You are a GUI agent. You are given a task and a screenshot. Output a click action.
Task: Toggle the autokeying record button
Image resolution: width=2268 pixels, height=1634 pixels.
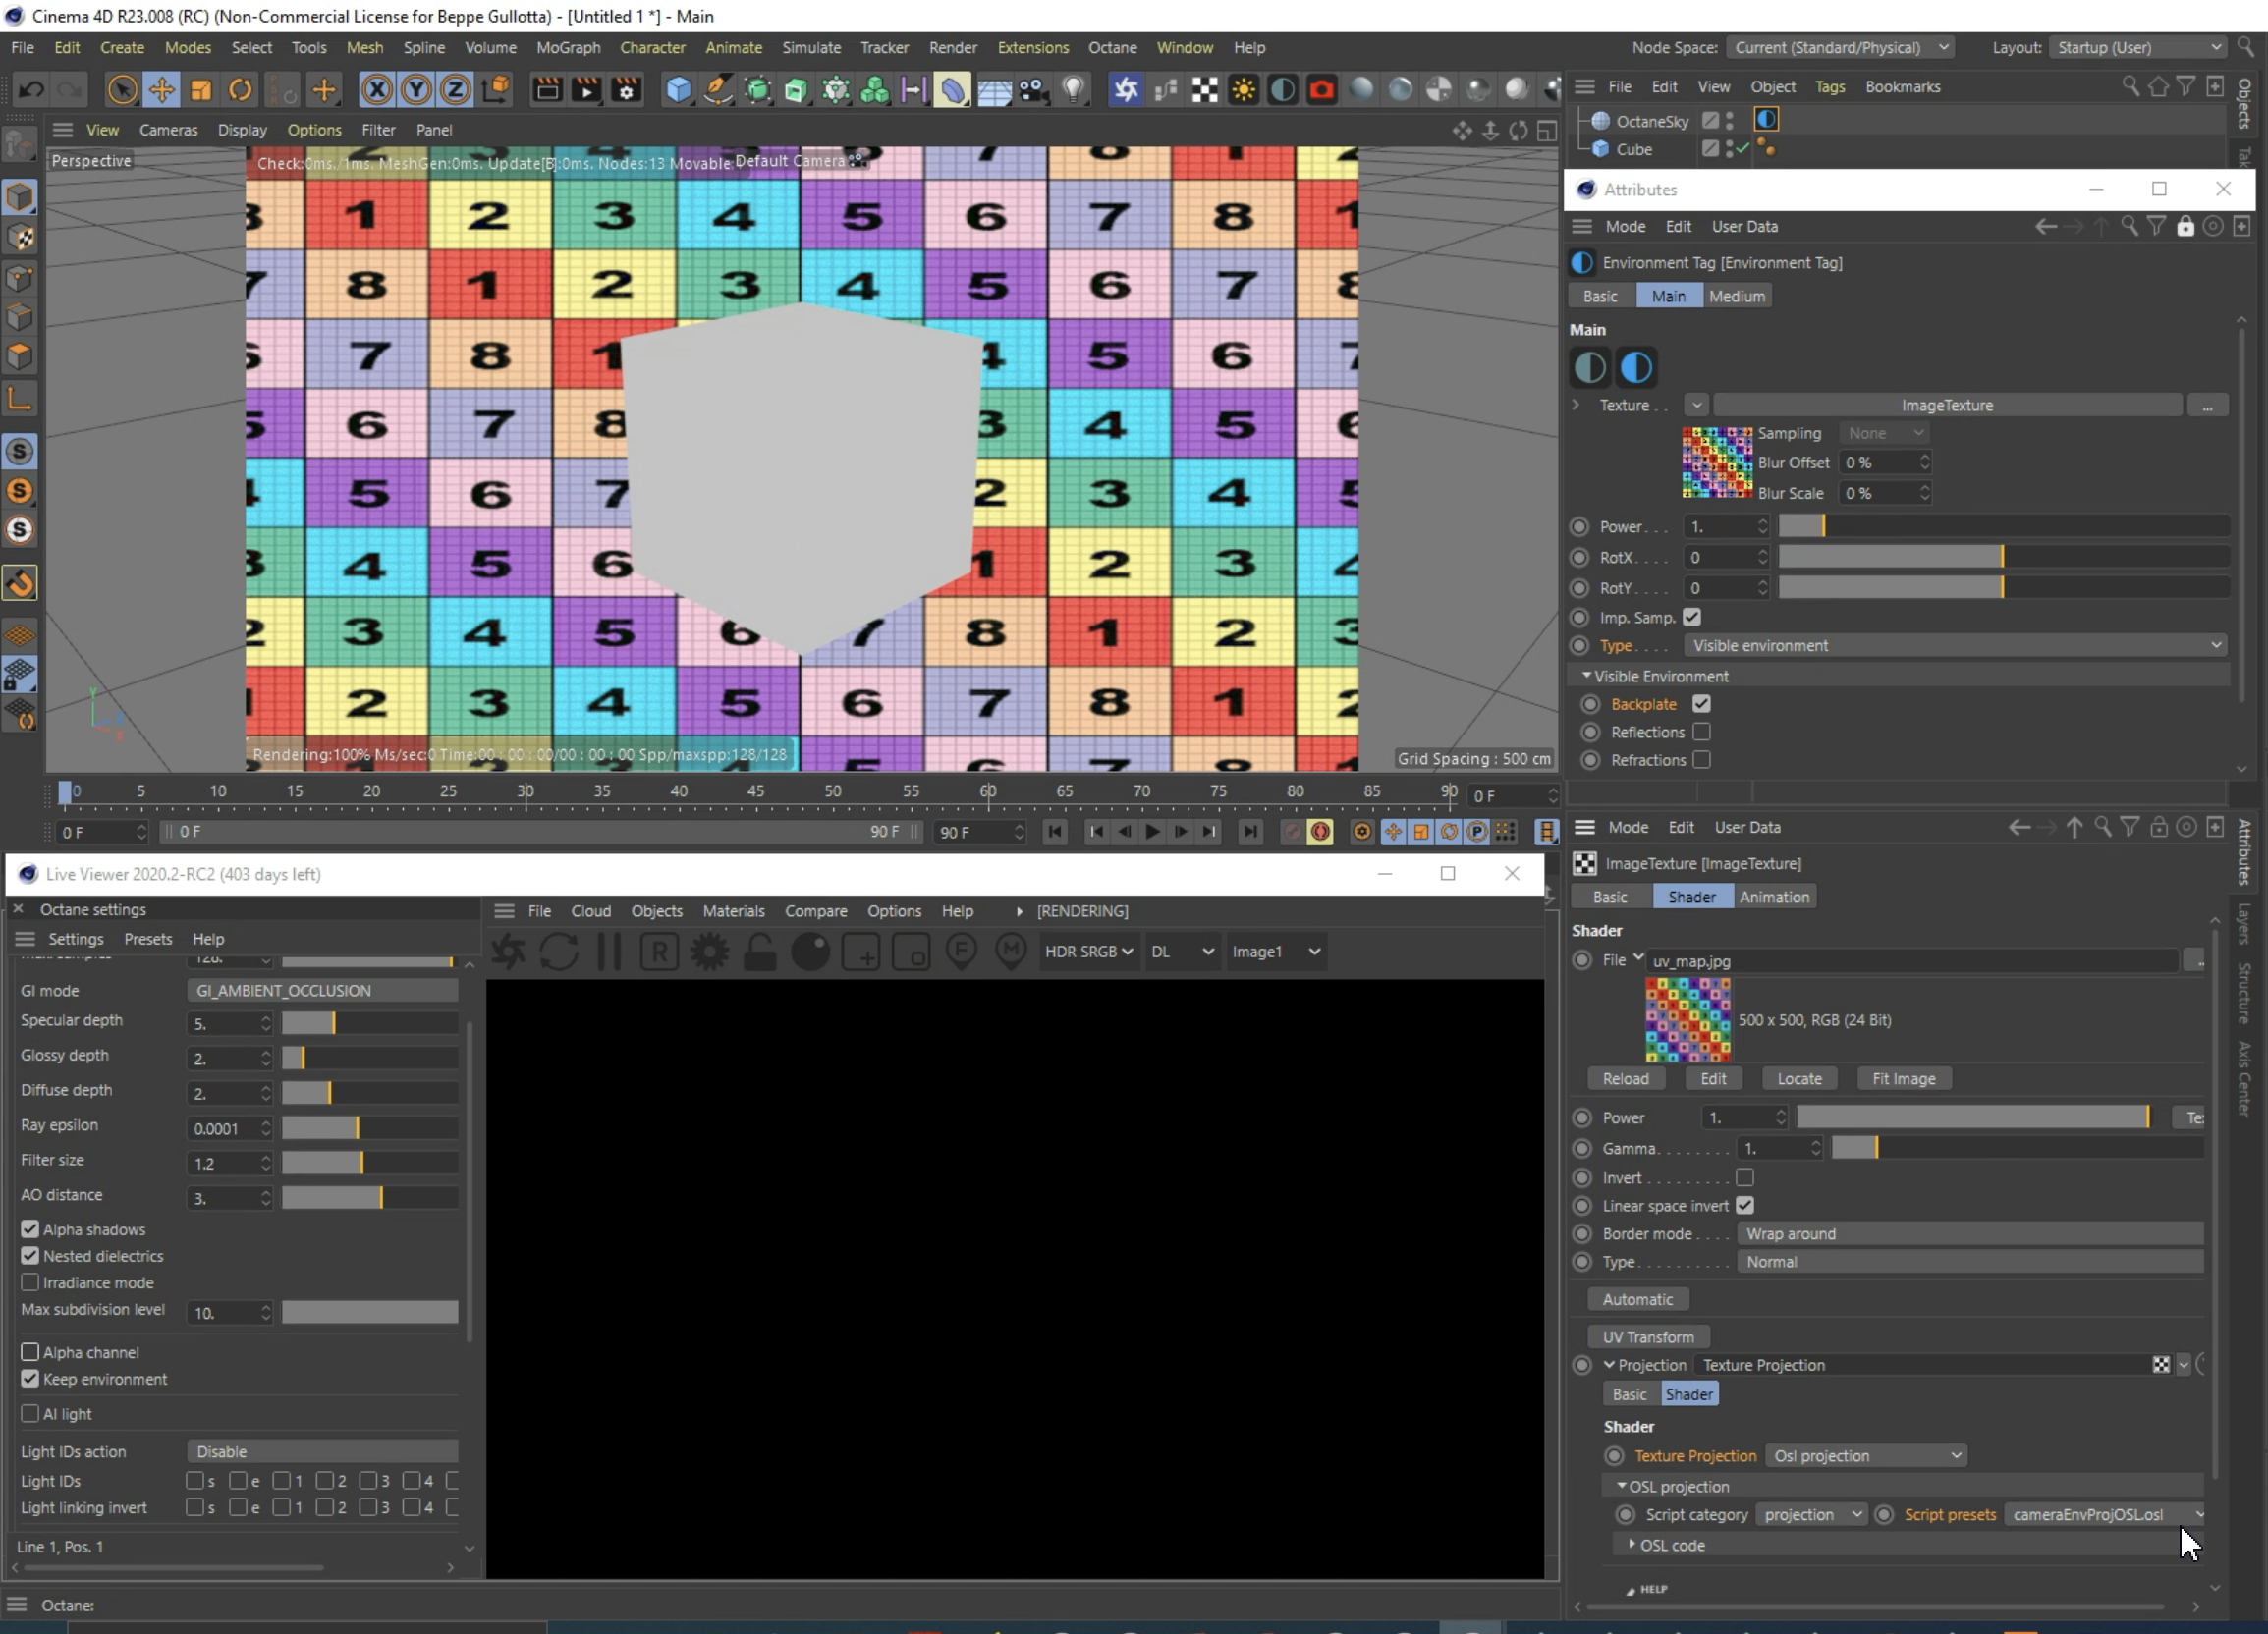pos(1320,832)
